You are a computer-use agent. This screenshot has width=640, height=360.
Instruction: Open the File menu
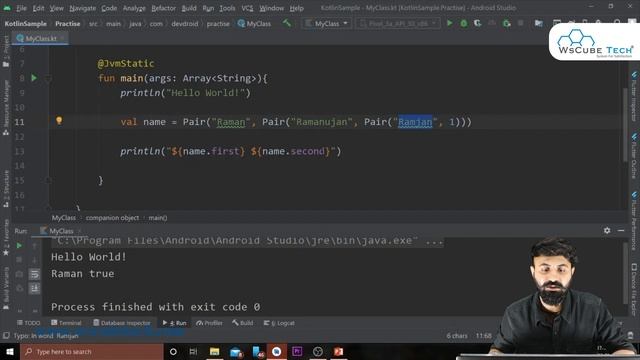pyautogui.click(x=21, y=8)
